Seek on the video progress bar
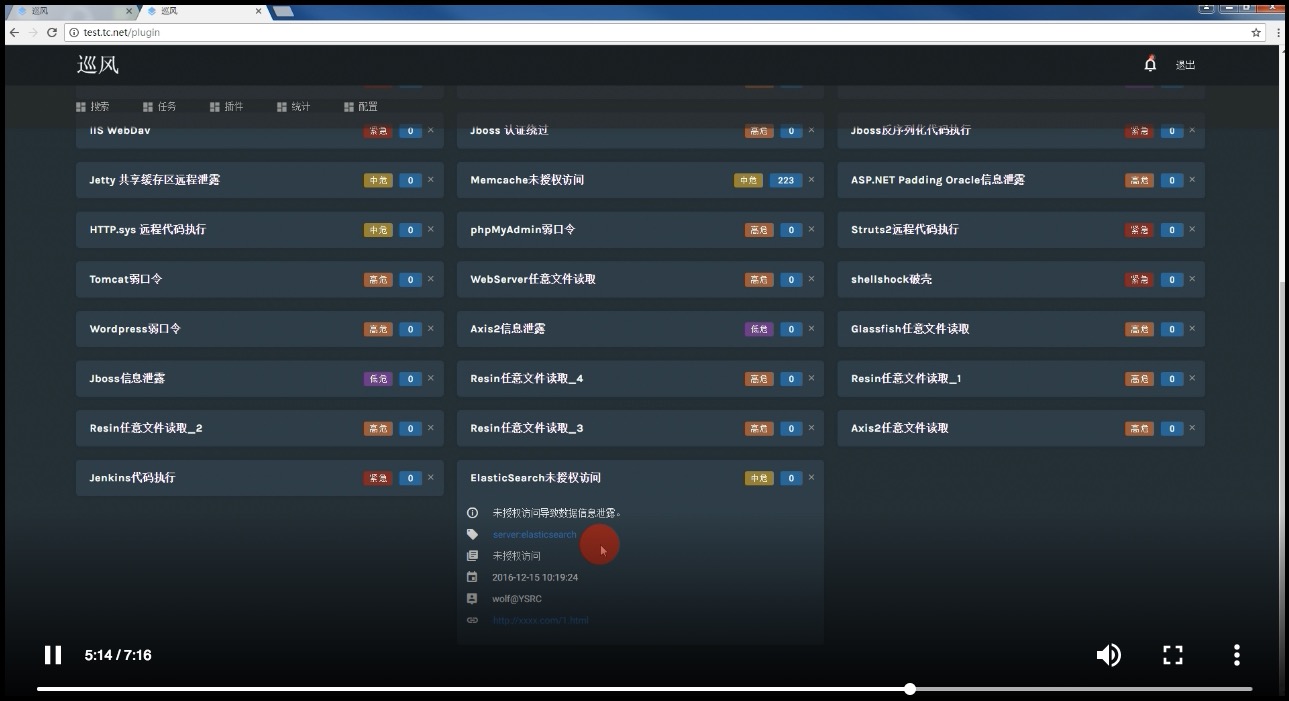1289x701 pixels. (644, 689)
